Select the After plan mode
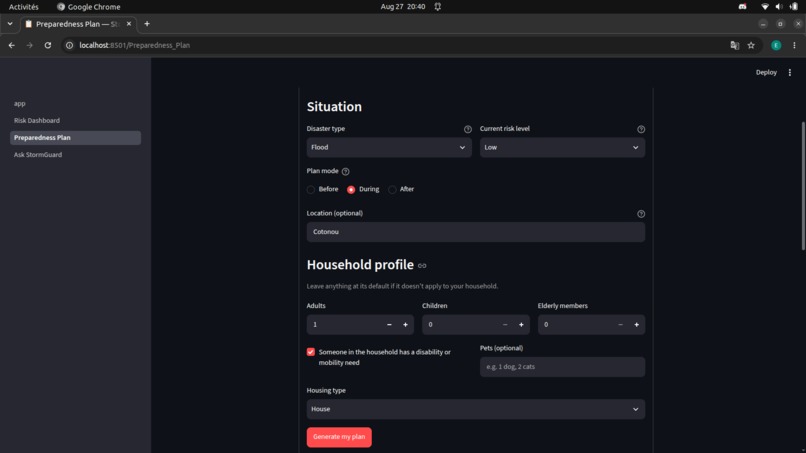 pos(401,189)
